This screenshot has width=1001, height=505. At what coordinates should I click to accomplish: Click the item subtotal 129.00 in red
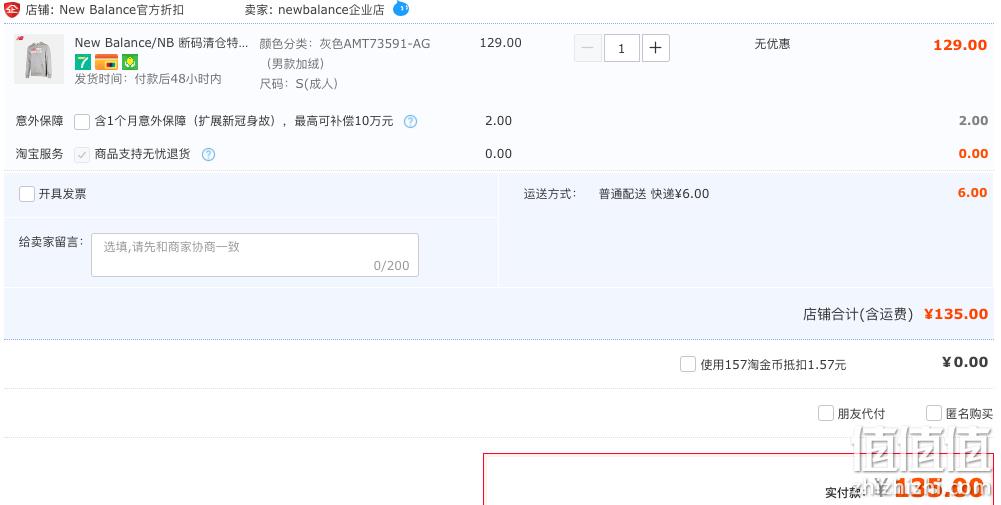960,45
